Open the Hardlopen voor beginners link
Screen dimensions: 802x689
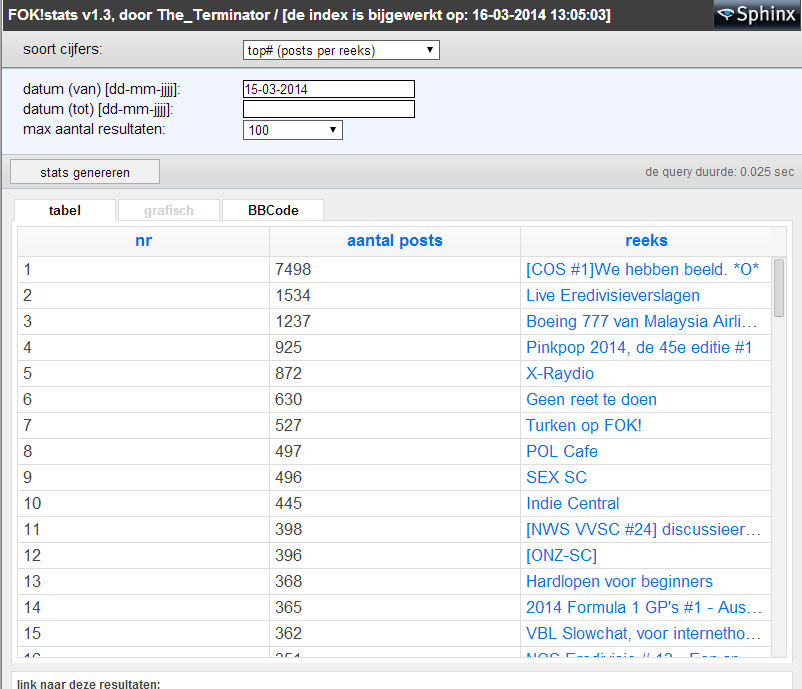pos(619,581)
